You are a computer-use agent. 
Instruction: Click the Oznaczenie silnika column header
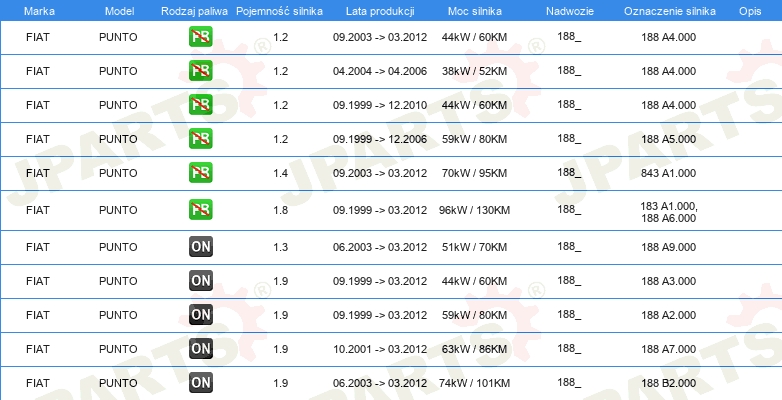(670, 11)
